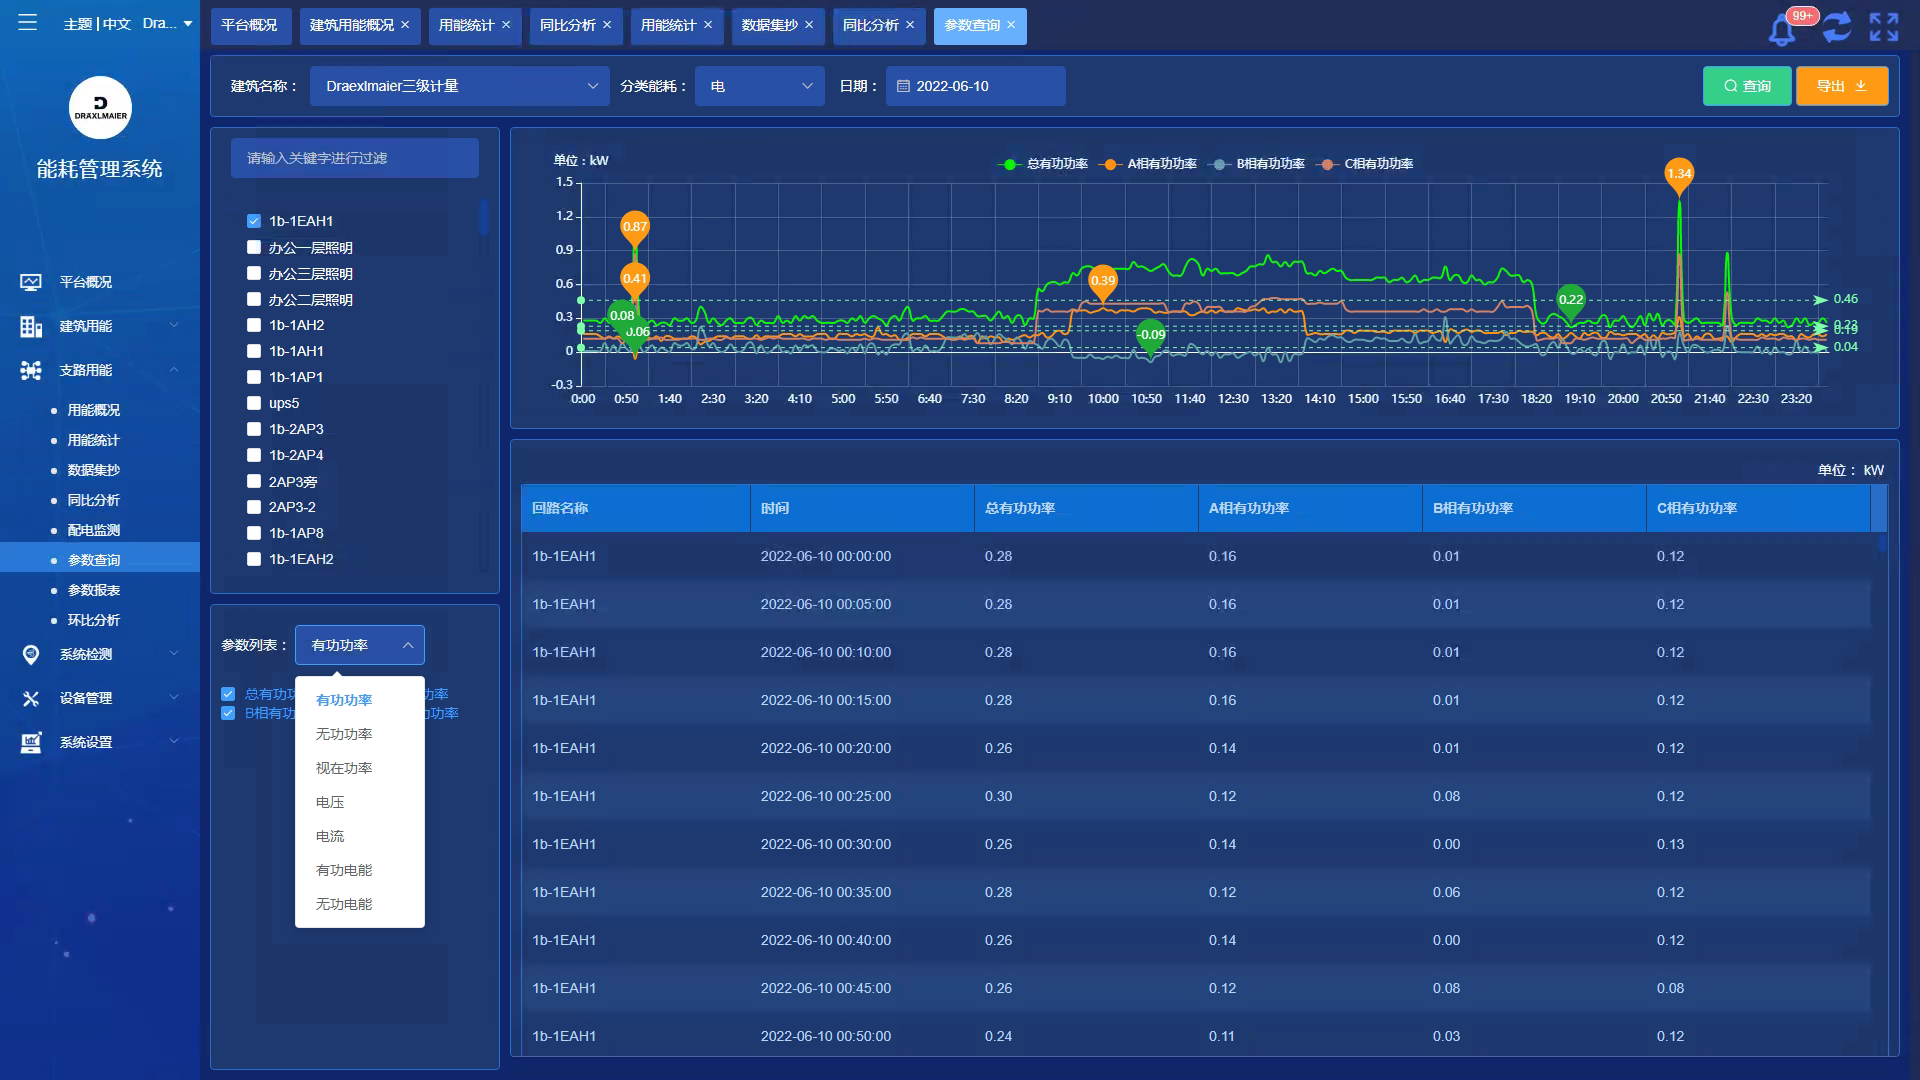Toggle the 总有功功率 legend color marker

coord(1009,164)
